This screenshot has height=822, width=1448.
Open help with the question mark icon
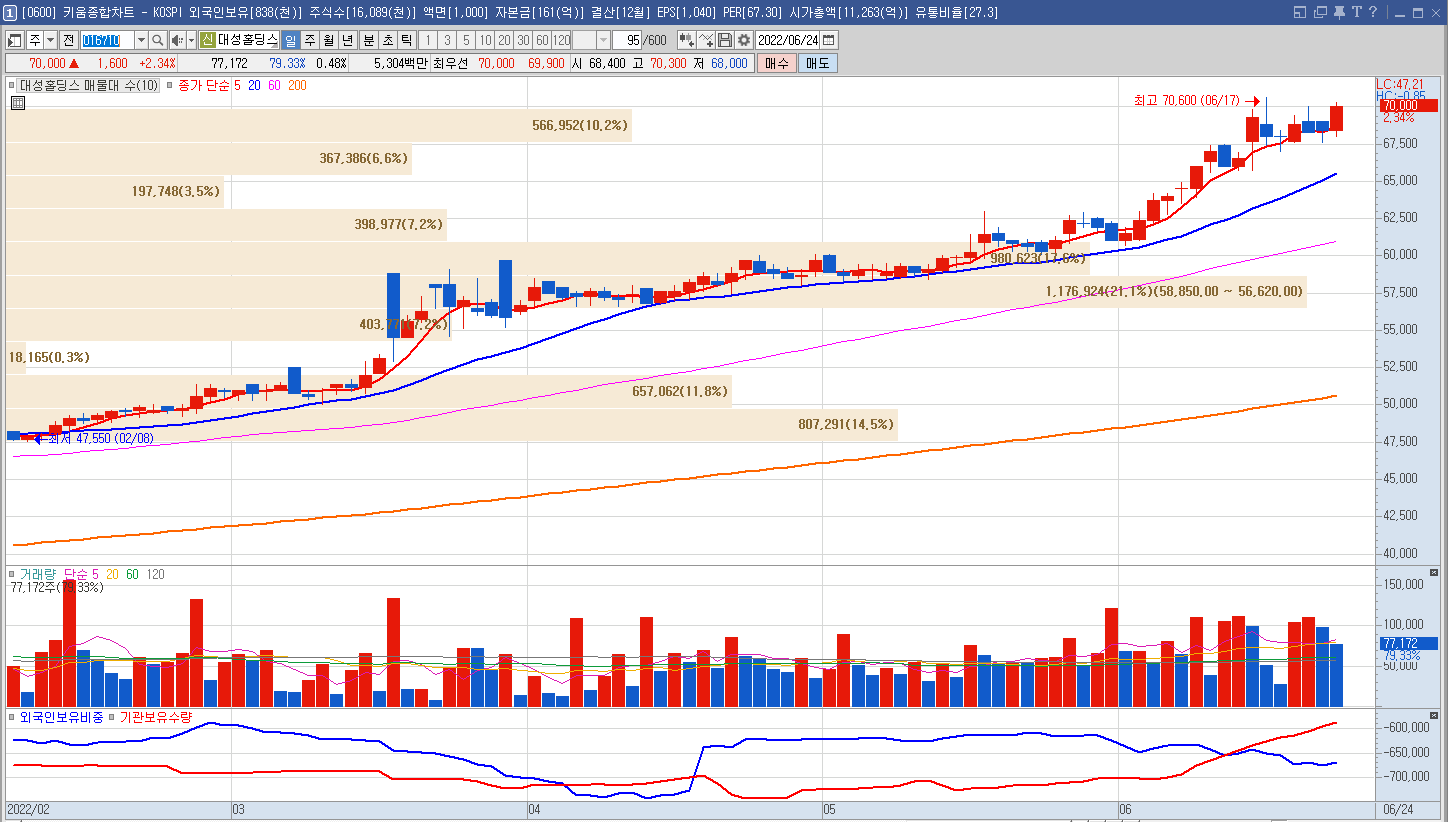(1373, 12)
